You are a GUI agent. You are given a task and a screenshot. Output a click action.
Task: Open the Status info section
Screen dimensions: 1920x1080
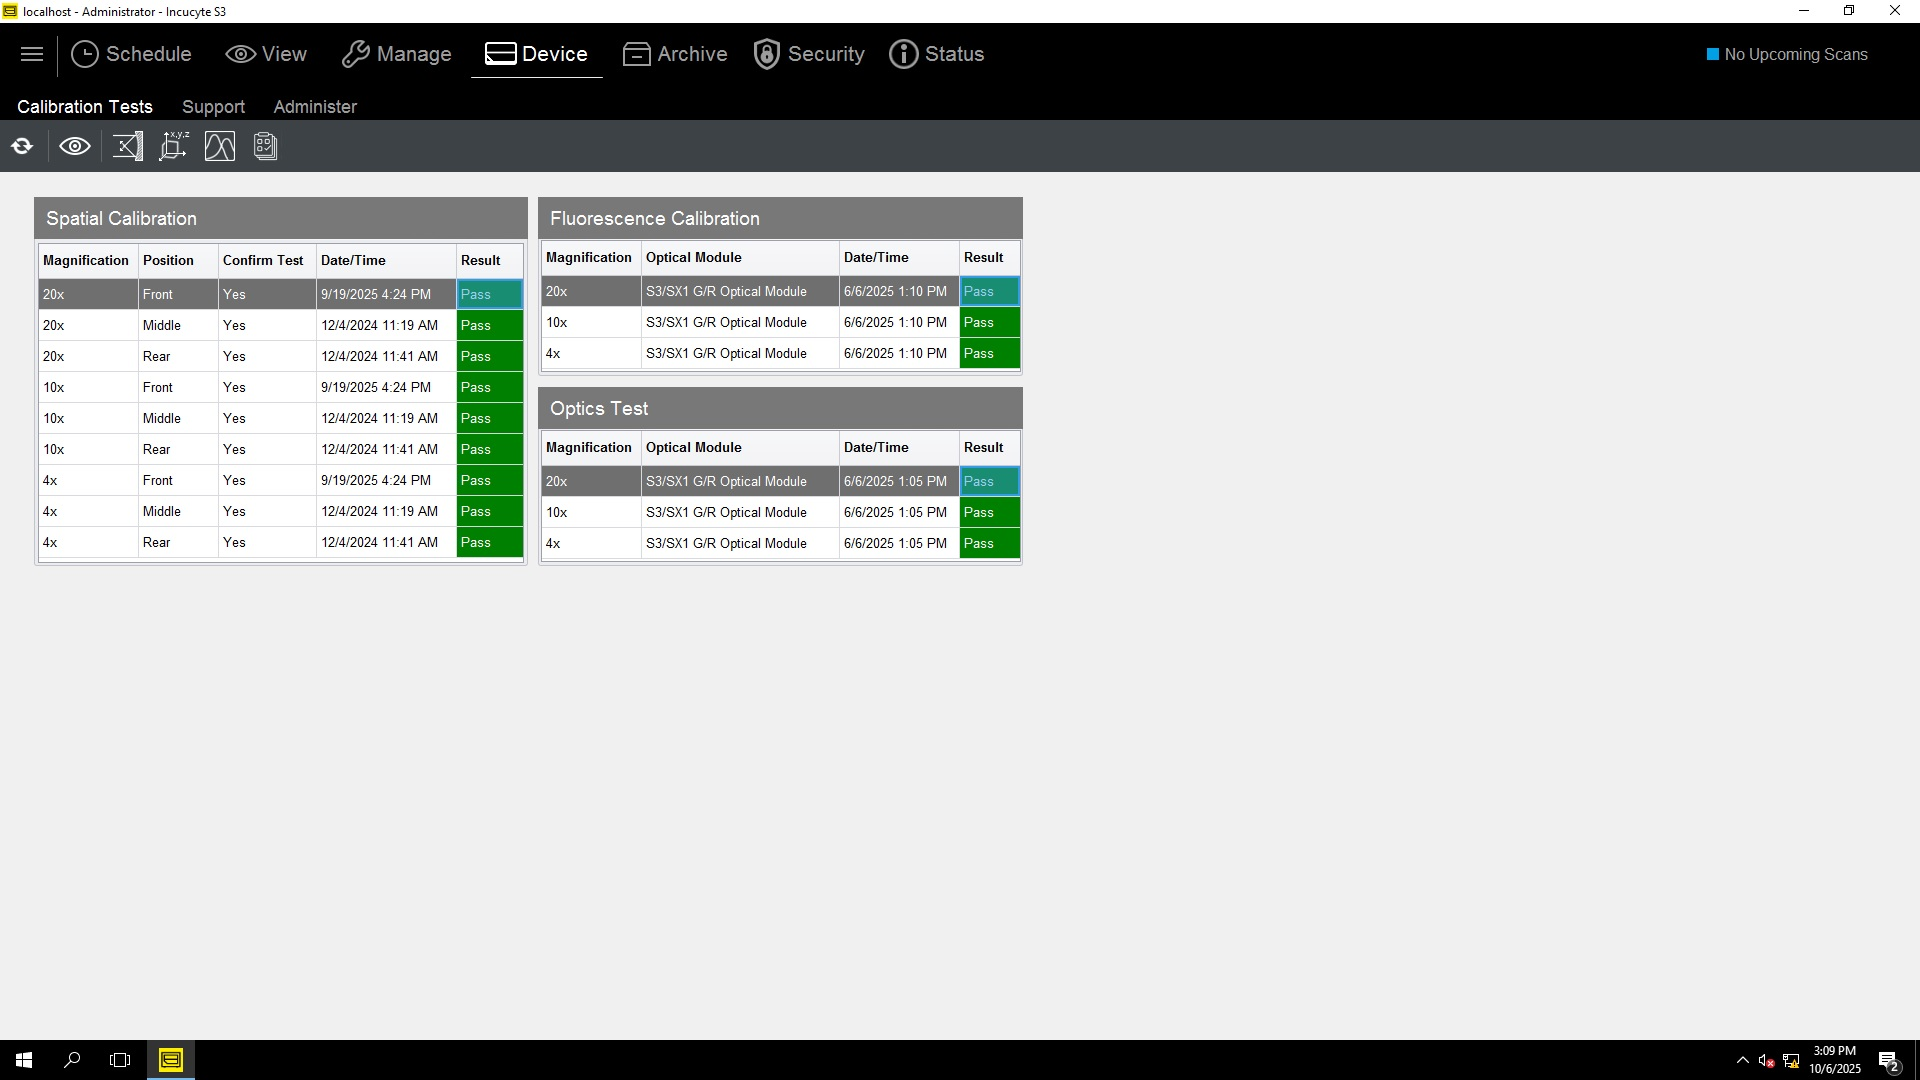(x=937, y=54)
